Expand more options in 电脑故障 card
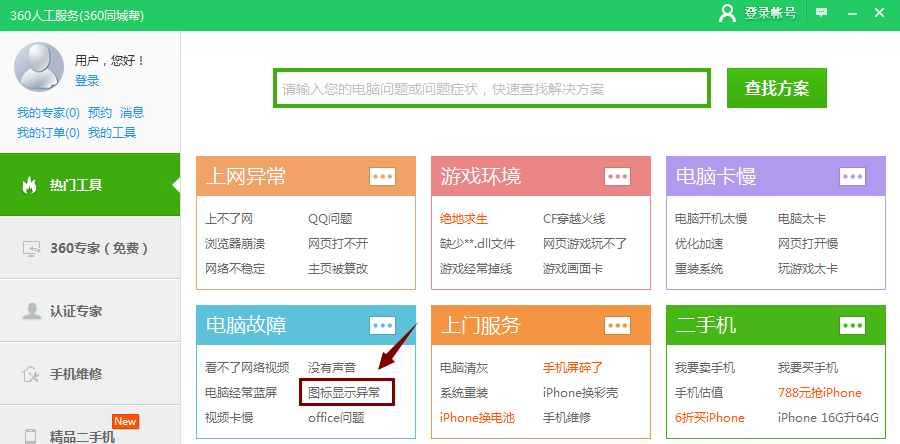 tap(382, 326)
